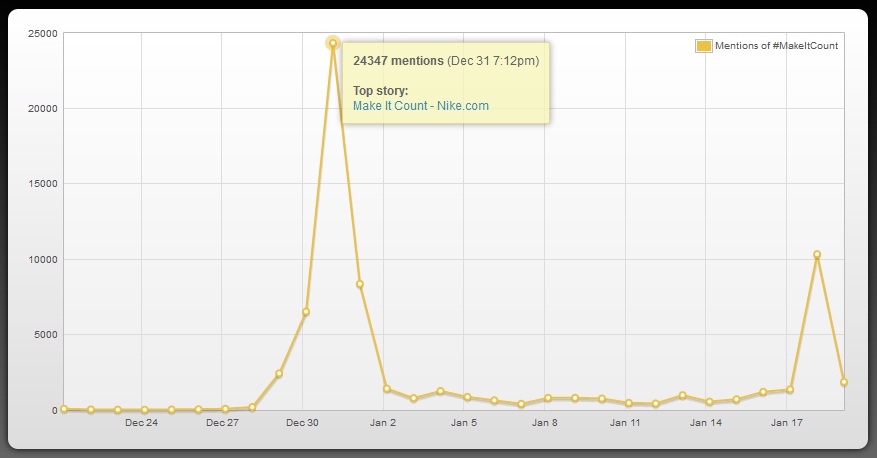Click the 'Dec 30' x-axis label
The height and width of the screenshot is (458, 877).
click(x=302, y=423)
